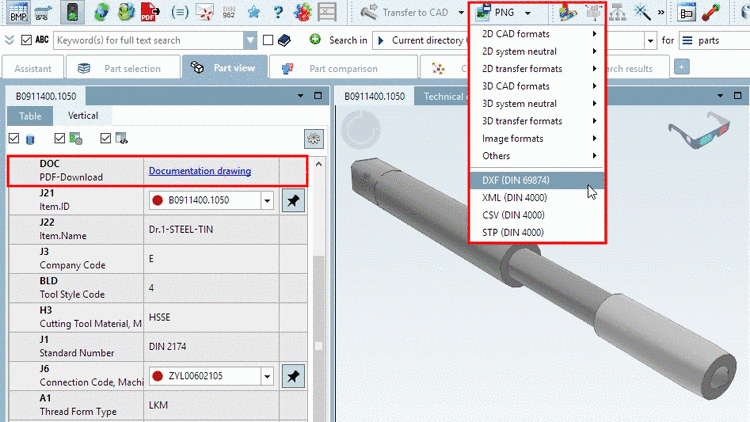Image resolution: width=750 pixels, height=422 pixels.
Task: Click the green globe catalog icon
Action: (126, 12)
